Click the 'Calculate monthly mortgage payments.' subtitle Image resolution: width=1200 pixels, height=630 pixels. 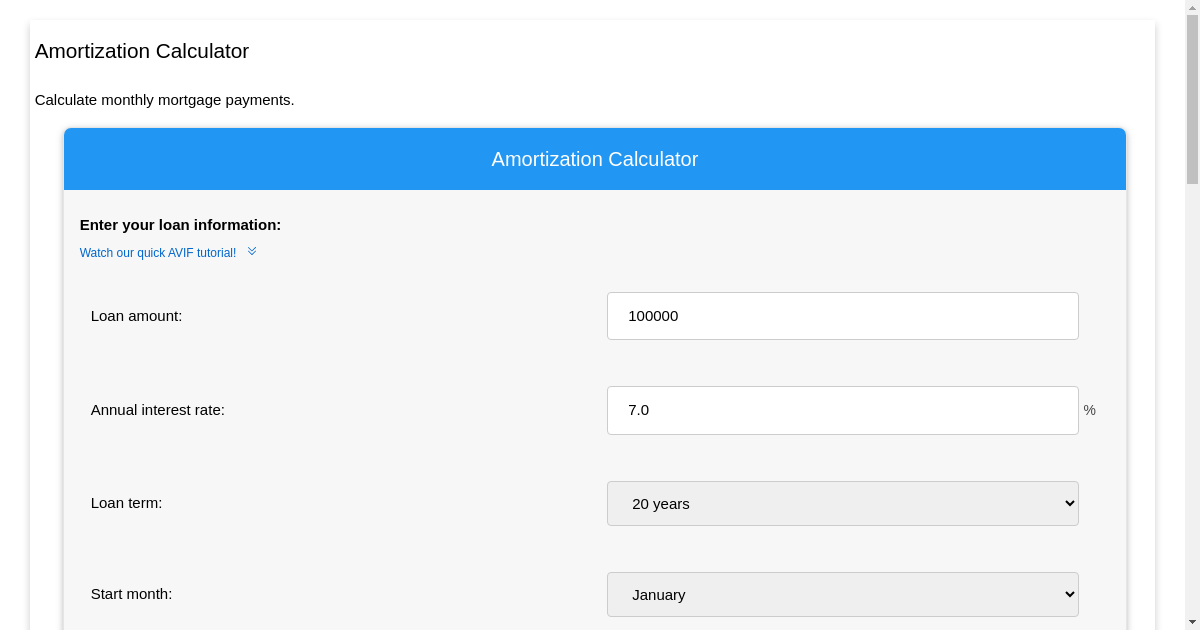click(x=164, y=100)
